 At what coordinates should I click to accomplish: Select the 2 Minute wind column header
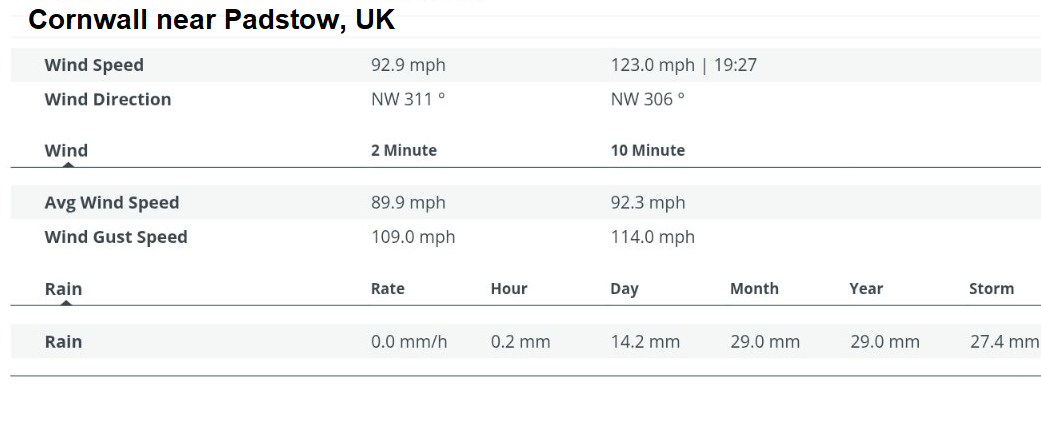pyautogui.click(x=404, y=151)
